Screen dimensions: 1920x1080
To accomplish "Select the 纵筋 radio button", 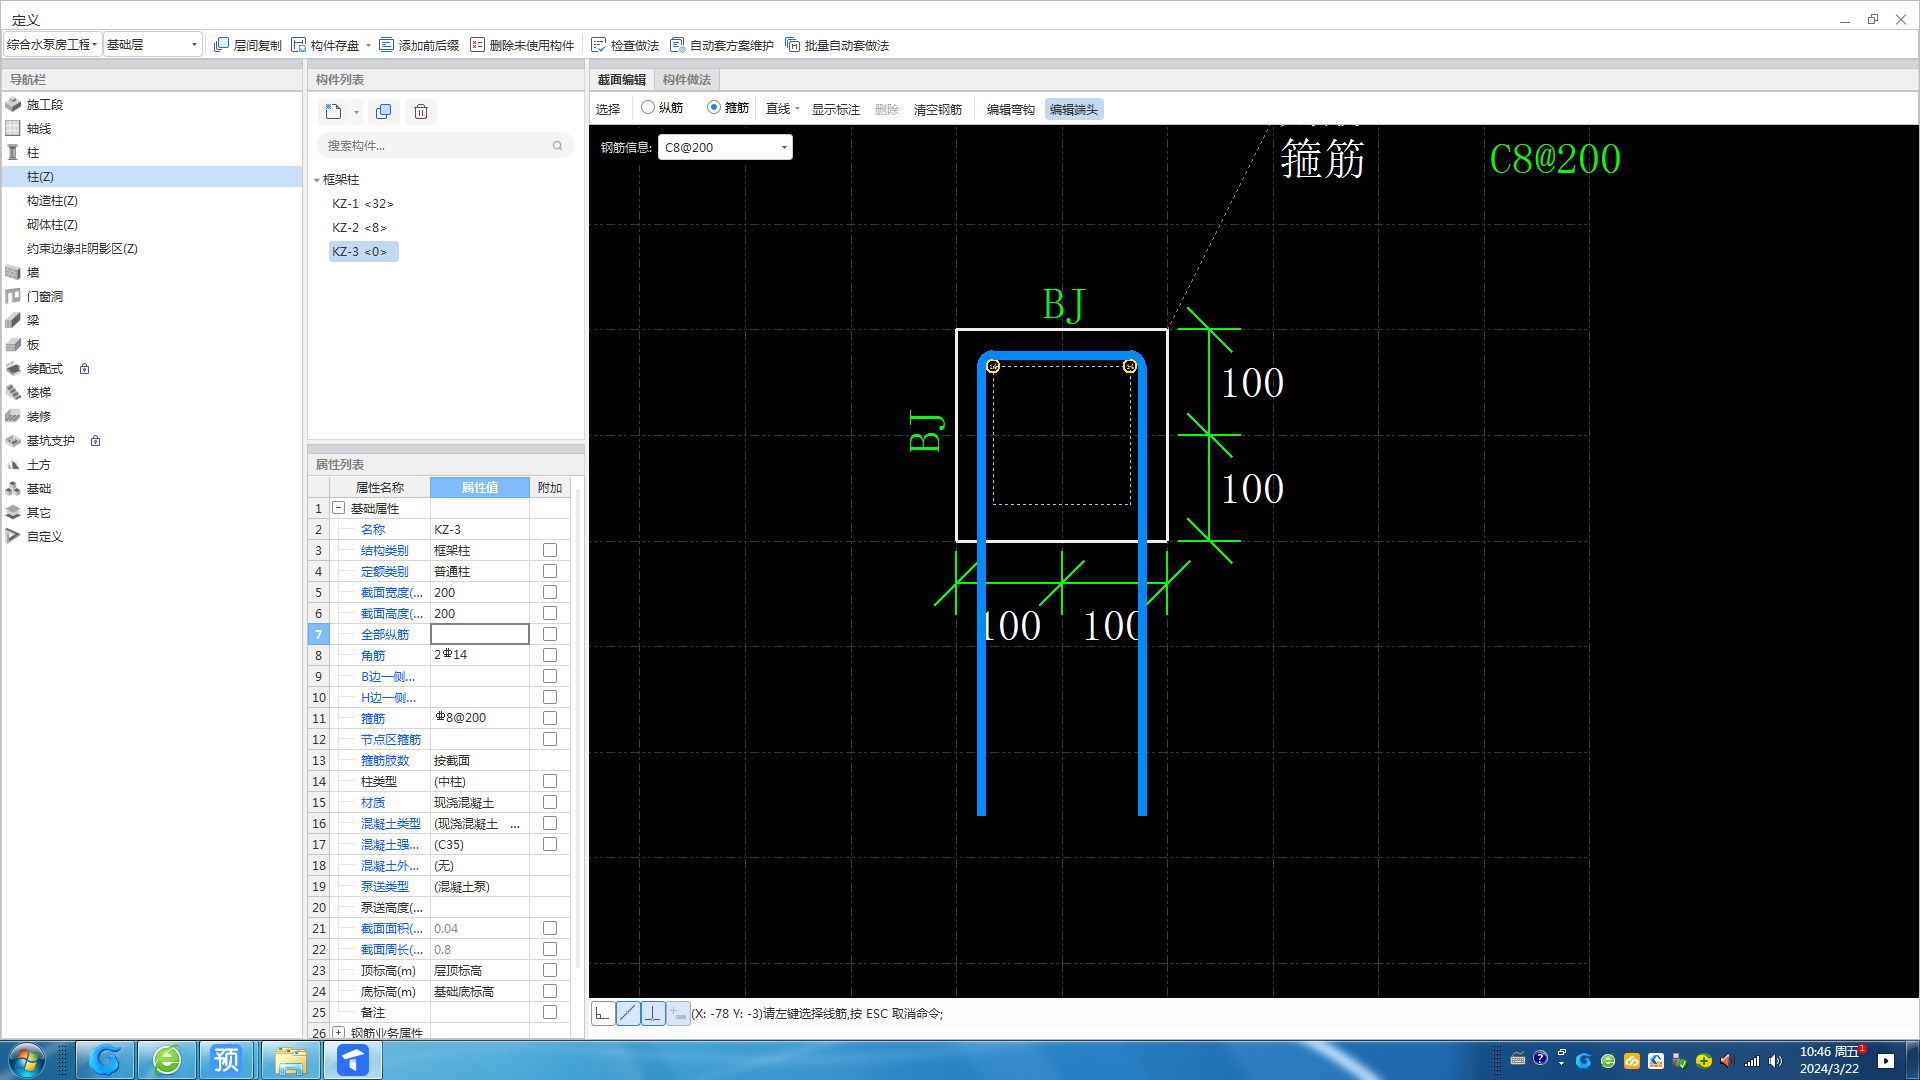I will coord(648,107).
